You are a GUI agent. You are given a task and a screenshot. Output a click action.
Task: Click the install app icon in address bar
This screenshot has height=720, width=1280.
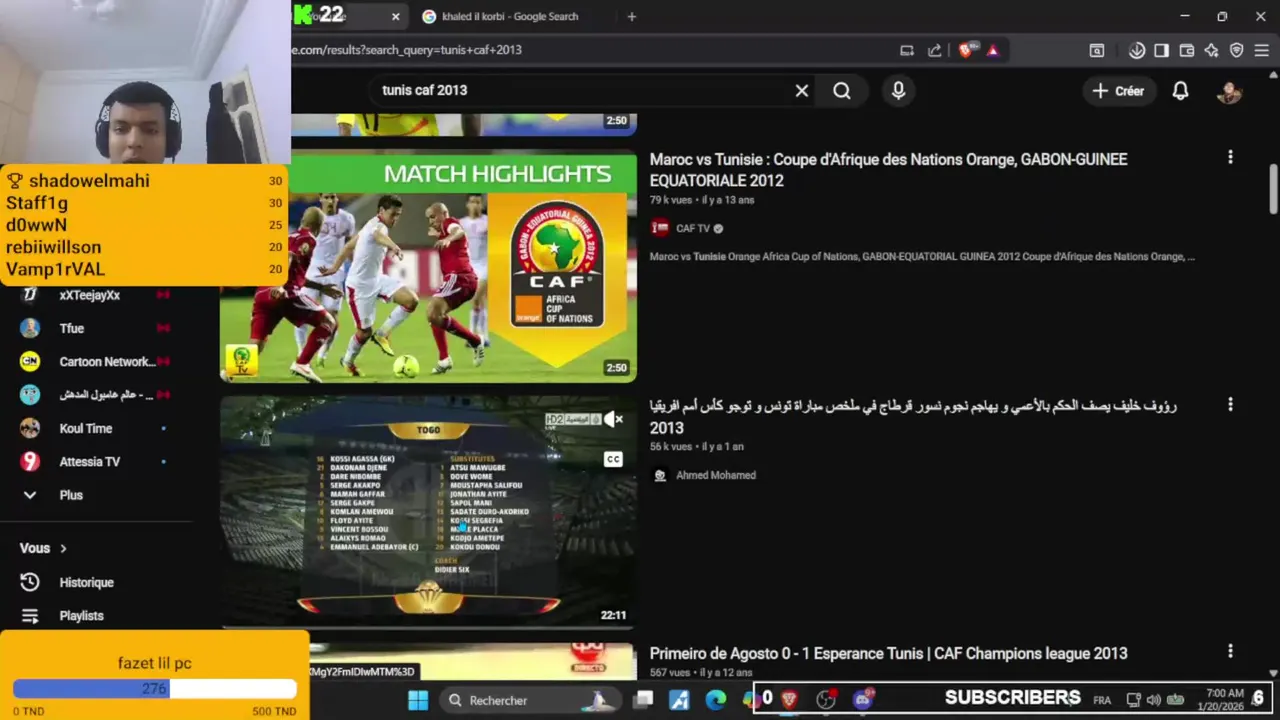[907, 50]
